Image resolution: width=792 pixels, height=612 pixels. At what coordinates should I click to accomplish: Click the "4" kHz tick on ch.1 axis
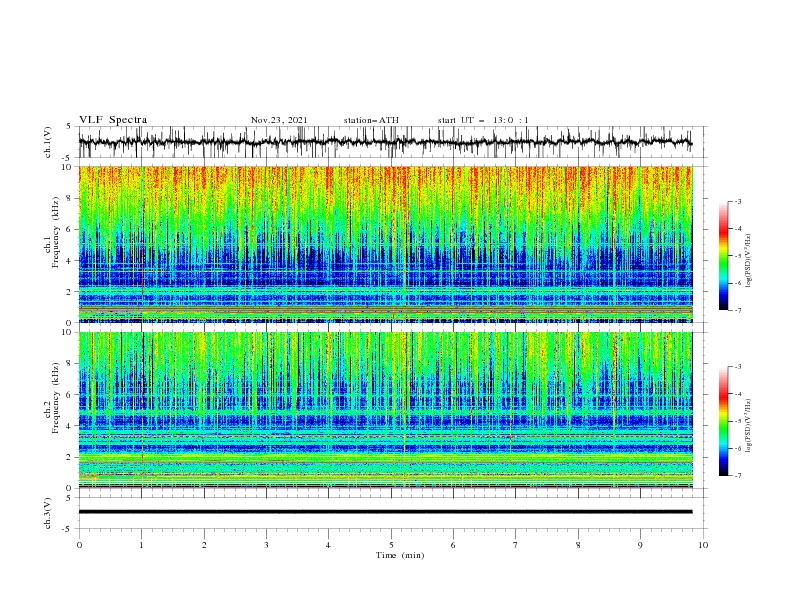click(x=69, y=261)
